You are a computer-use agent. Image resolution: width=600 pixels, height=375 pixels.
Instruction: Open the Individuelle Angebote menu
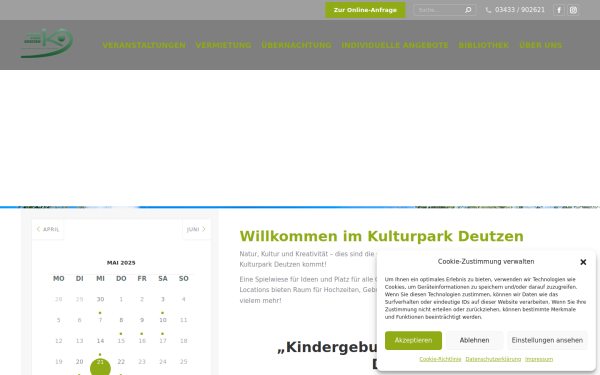pos(395,45)
